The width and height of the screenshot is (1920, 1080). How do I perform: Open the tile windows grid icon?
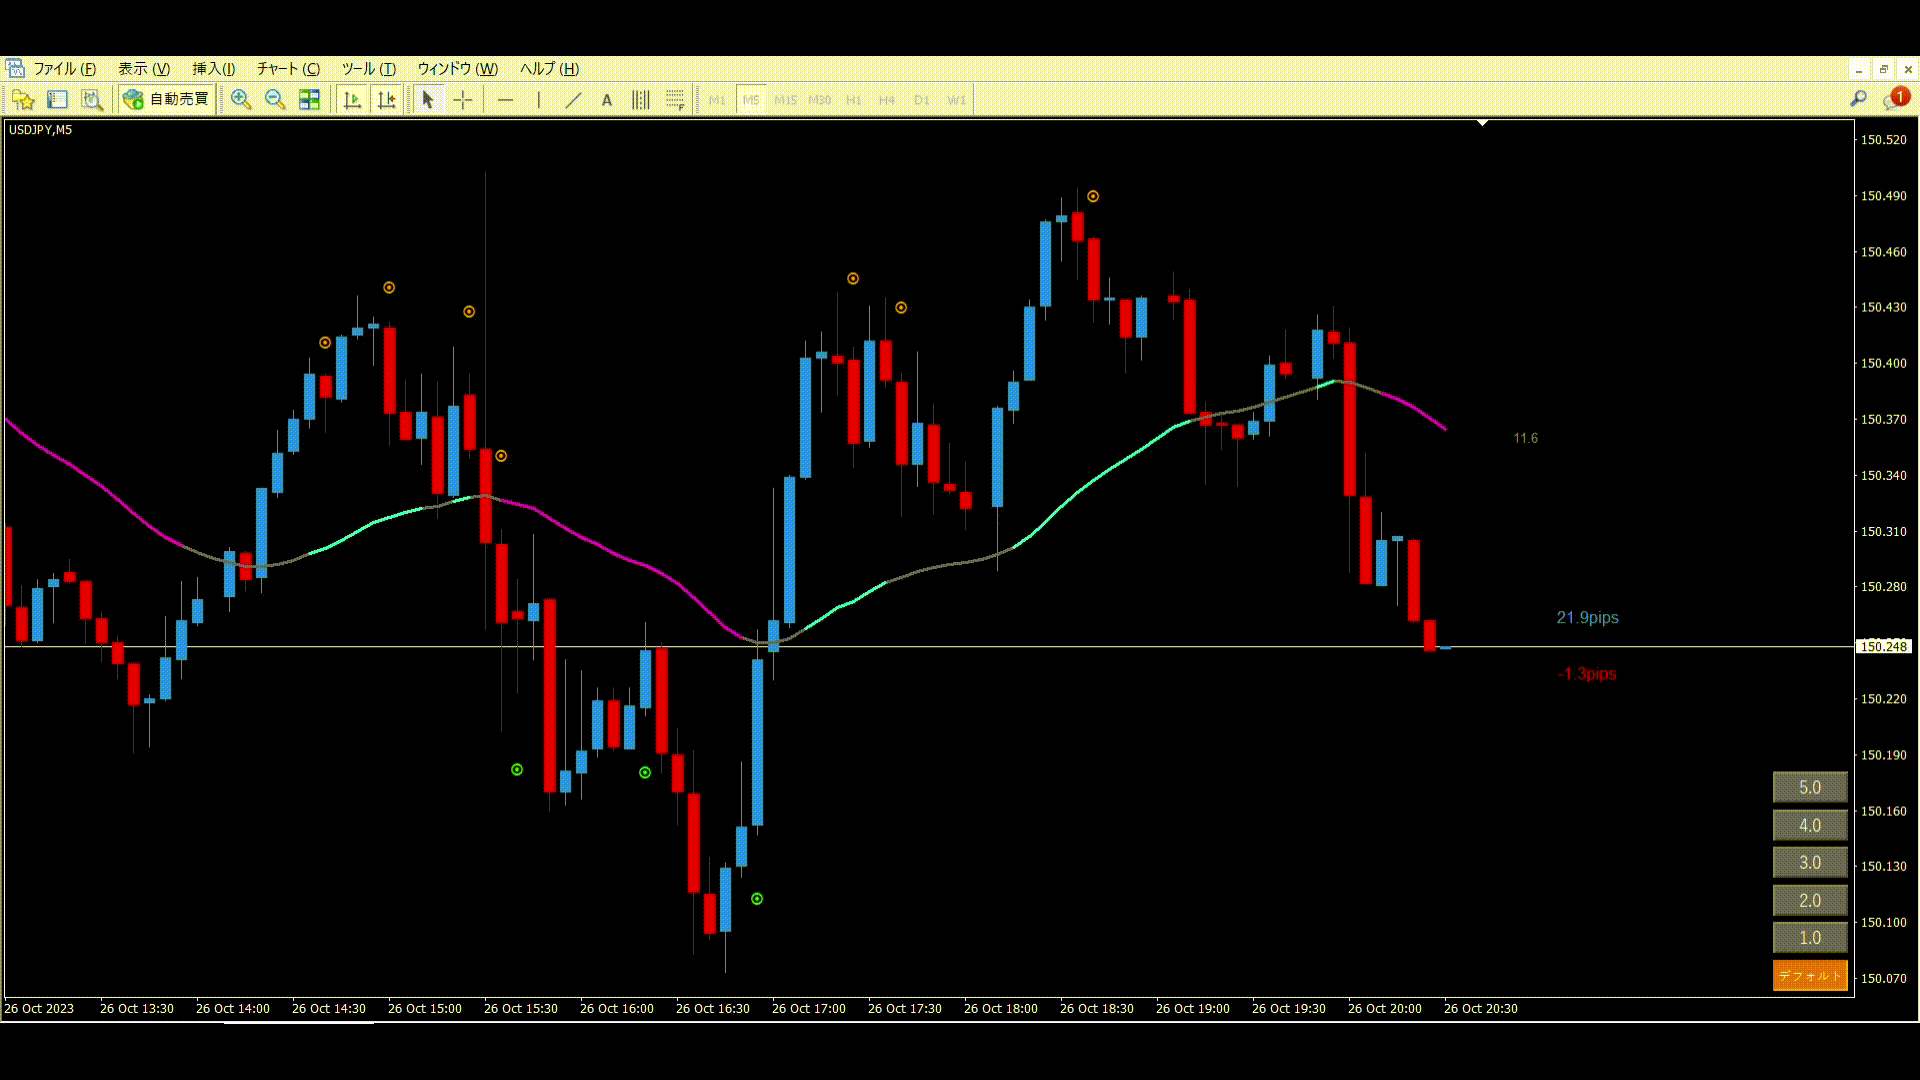pos(310,99)
